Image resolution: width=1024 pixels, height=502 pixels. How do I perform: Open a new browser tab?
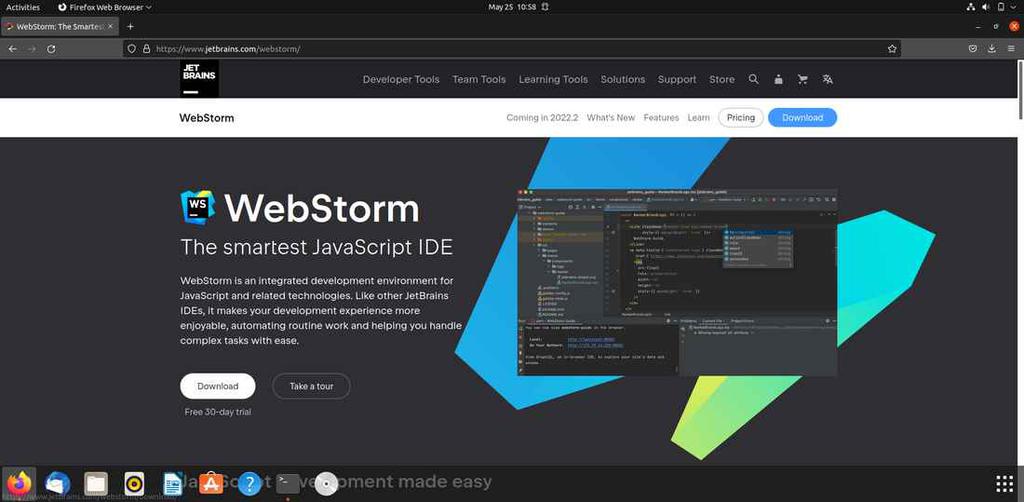pyautogui.click(x=130, y=26)
